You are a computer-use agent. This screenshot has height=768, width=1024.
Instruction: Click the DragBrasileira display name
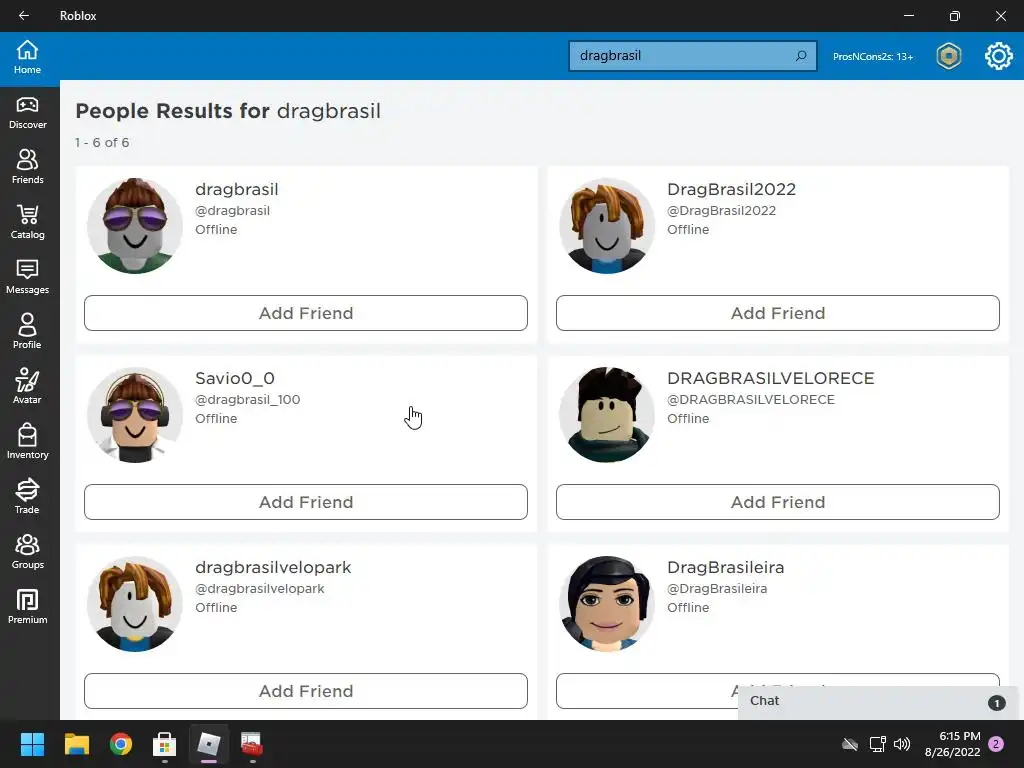(726, 568)
